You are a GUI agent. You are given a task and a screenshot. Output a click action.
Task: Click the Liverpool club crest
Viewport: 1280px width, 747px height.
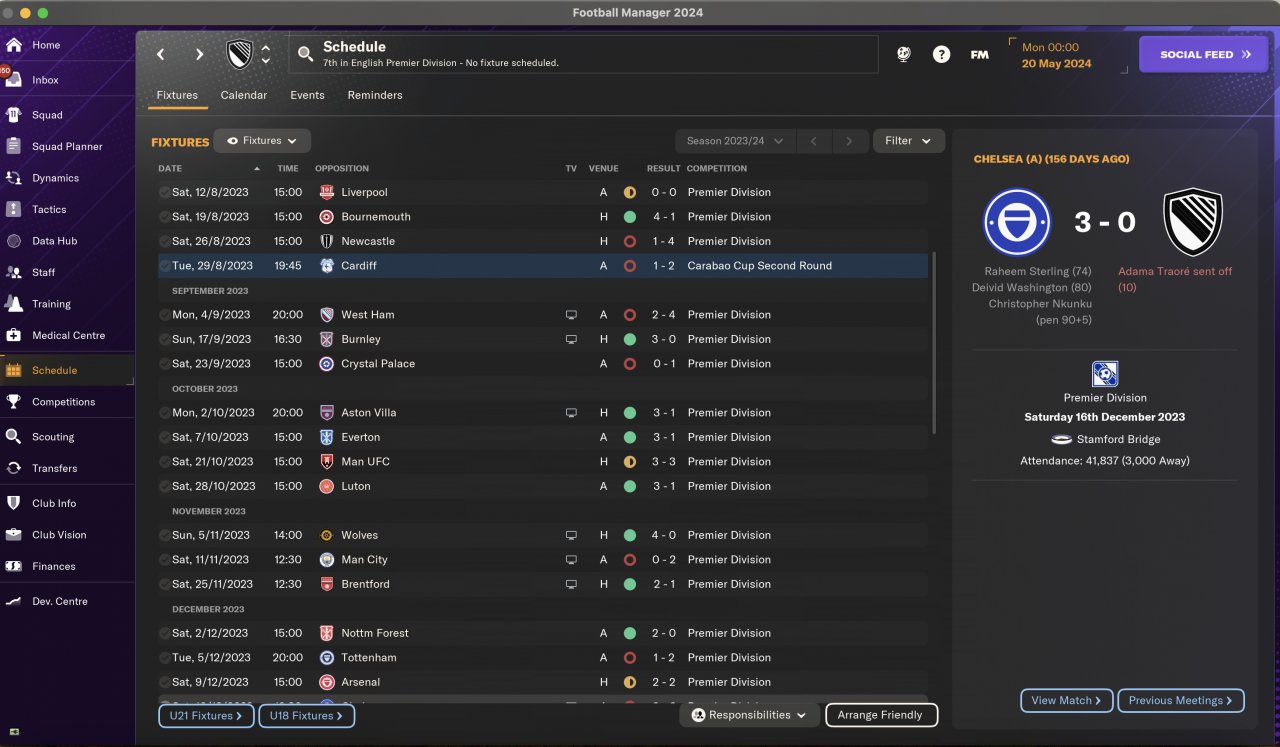tap(326, 192)
